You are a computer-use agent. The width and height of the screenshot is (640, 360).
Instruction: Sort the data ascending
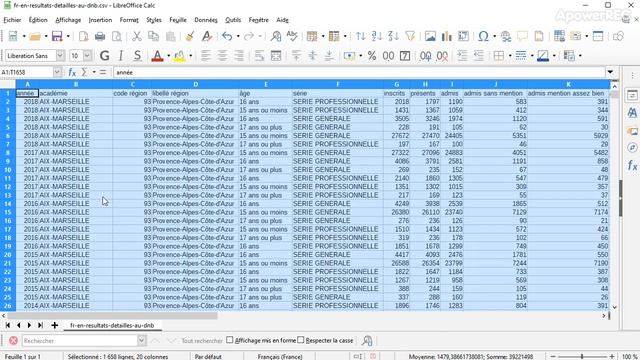tap(377, 37)
